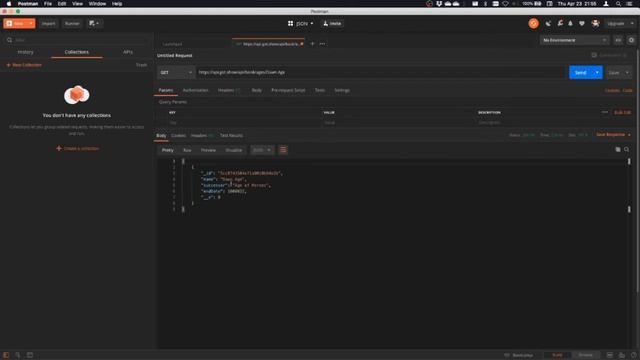The height and width of the screenshot is (360, 640).
Task: Open notifications bell icon
Action: pos(571,24)
